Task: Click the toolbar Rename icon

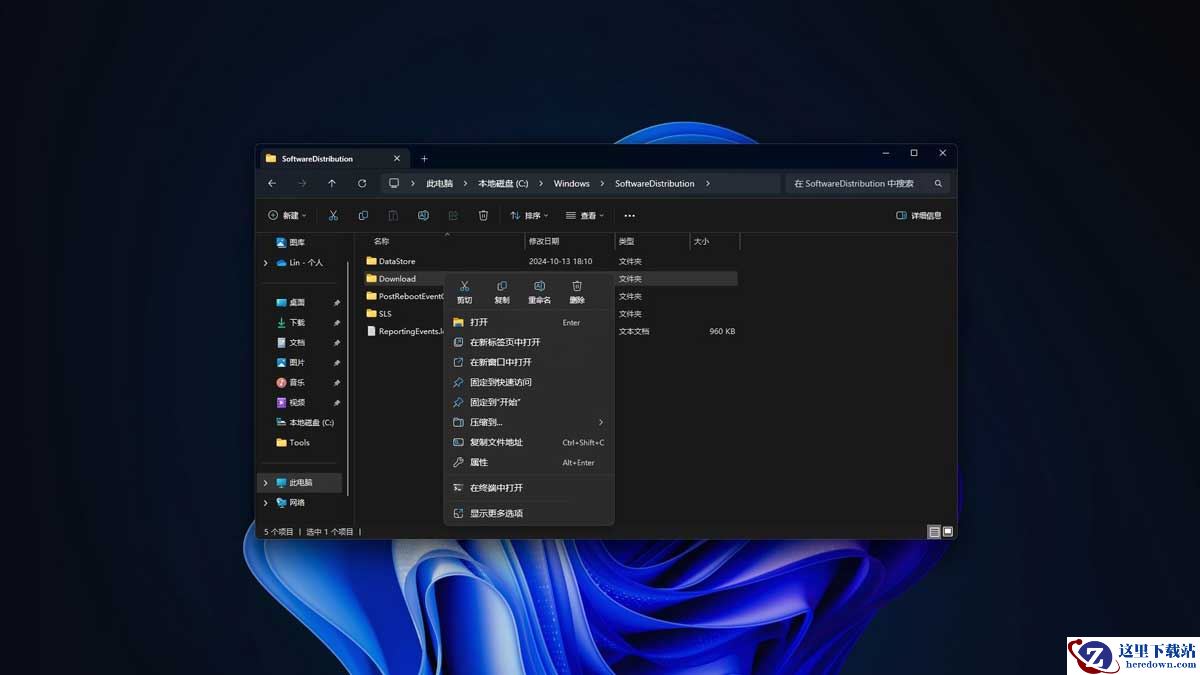Action: (x=423, y=215)
